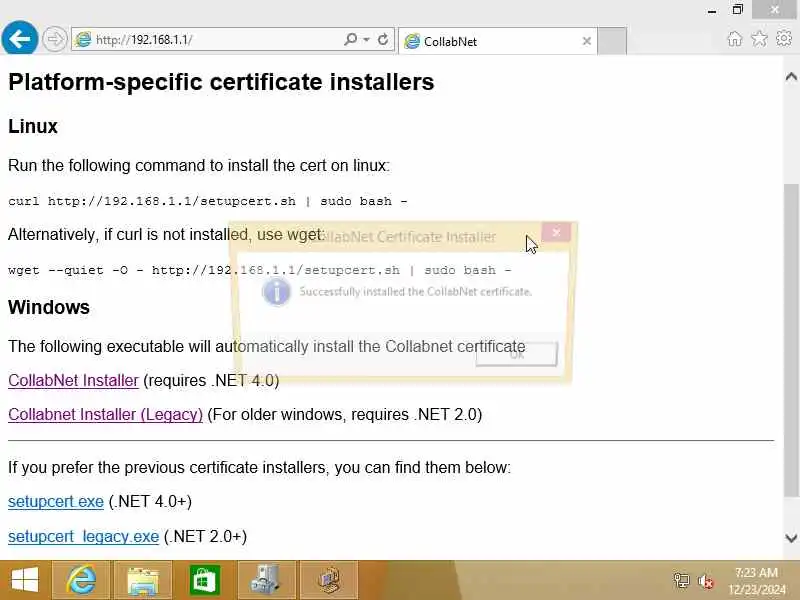Screen dimensions: 800x600
Task: Click the curl setupcert.sh command text
Action: 208,201
